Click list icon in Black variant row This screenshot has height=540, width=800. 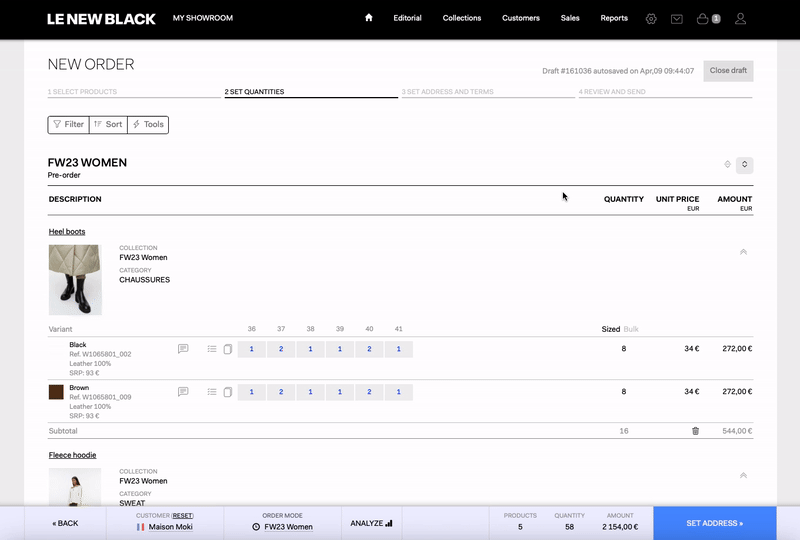pyautogui.click(x=212, y=349)
